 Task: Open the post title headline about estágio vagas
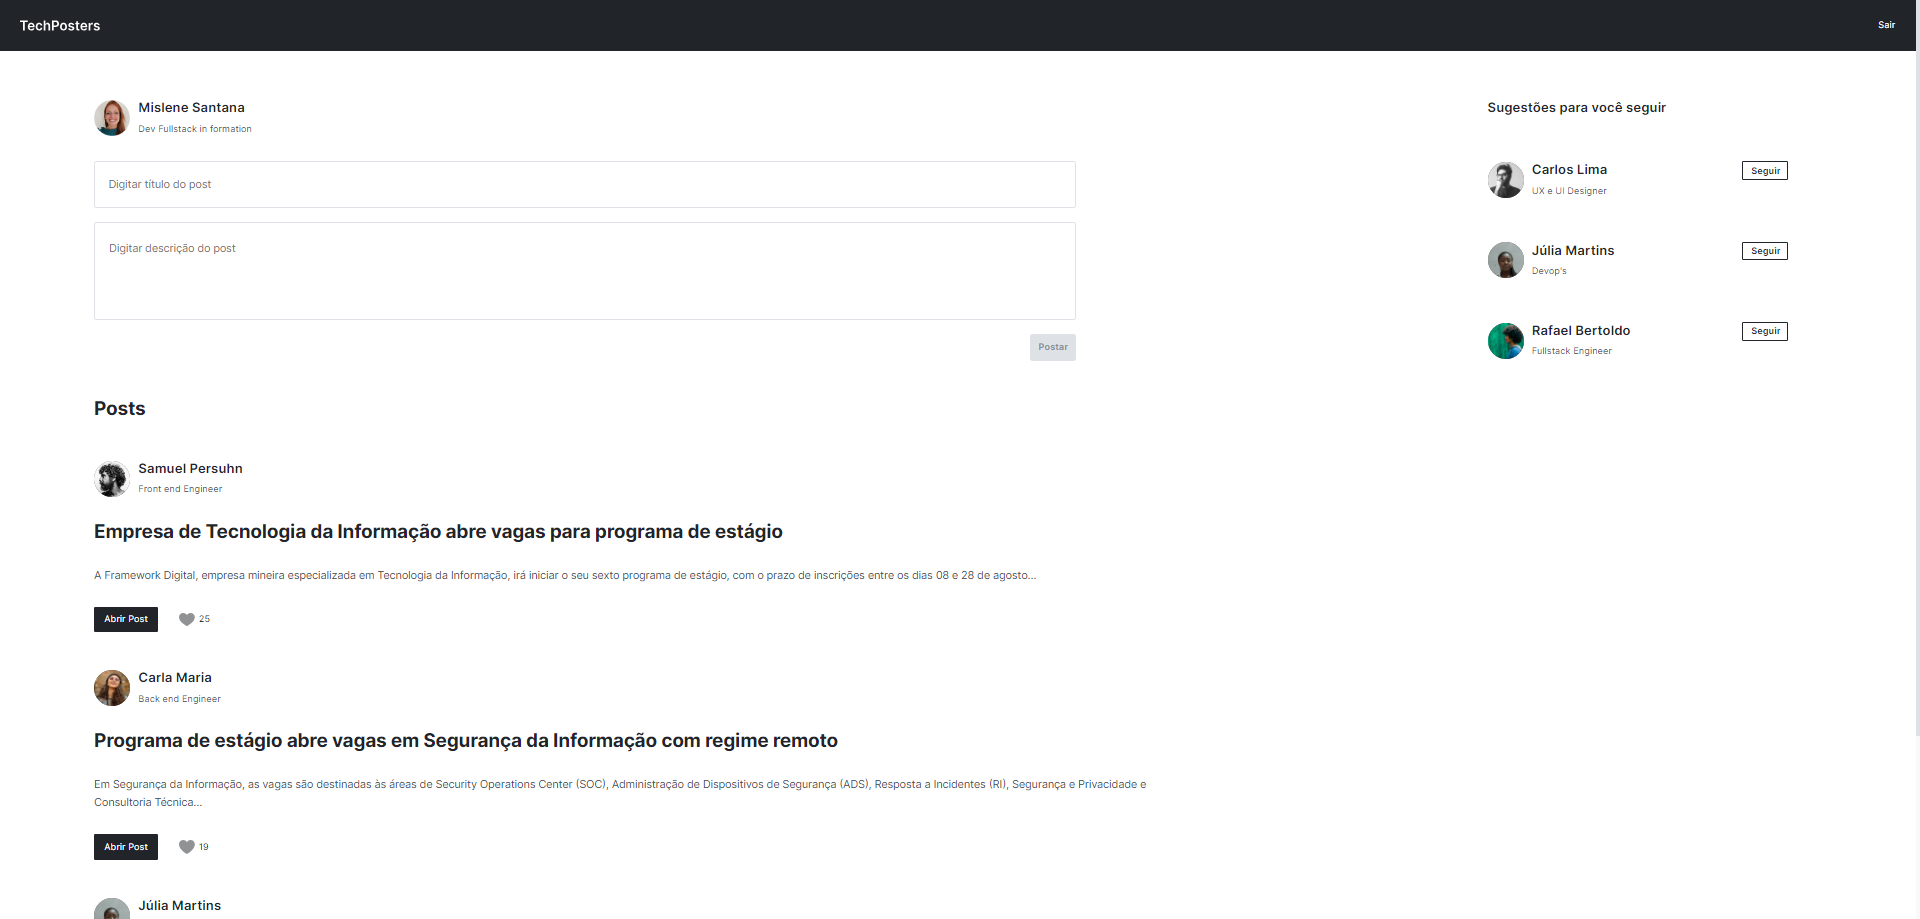tap(438, 531)
